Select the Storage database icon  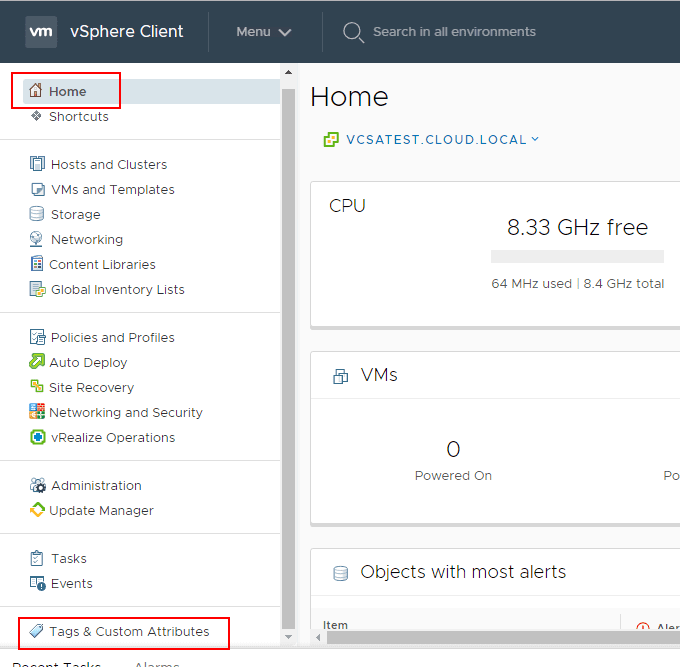coord(37,214)
